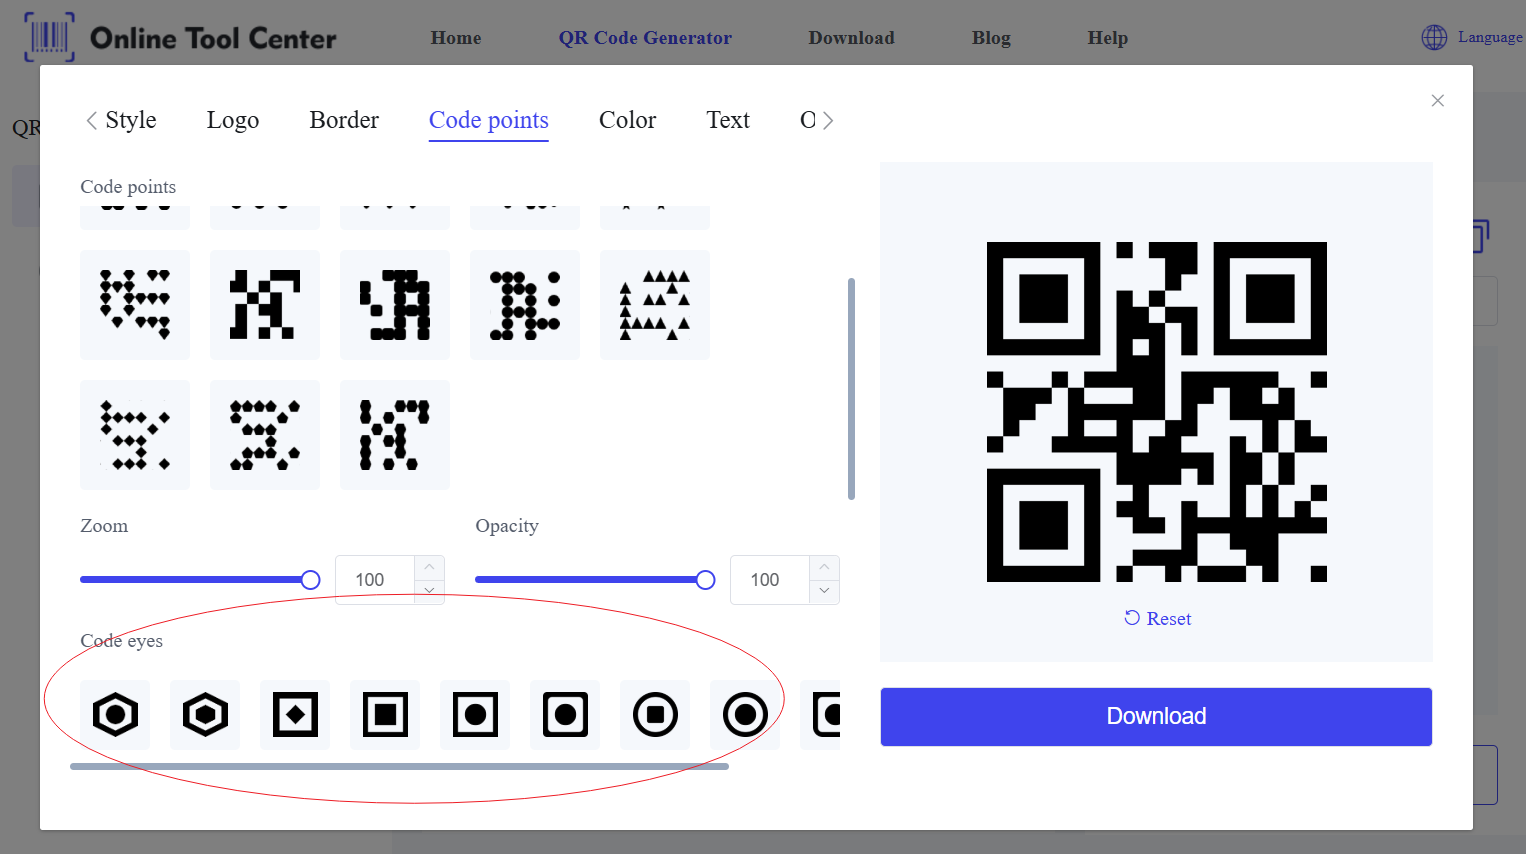This screenshot has height=854, width=1526.
Task: Close the QR customization dialog
Action: coord(1438,101)
